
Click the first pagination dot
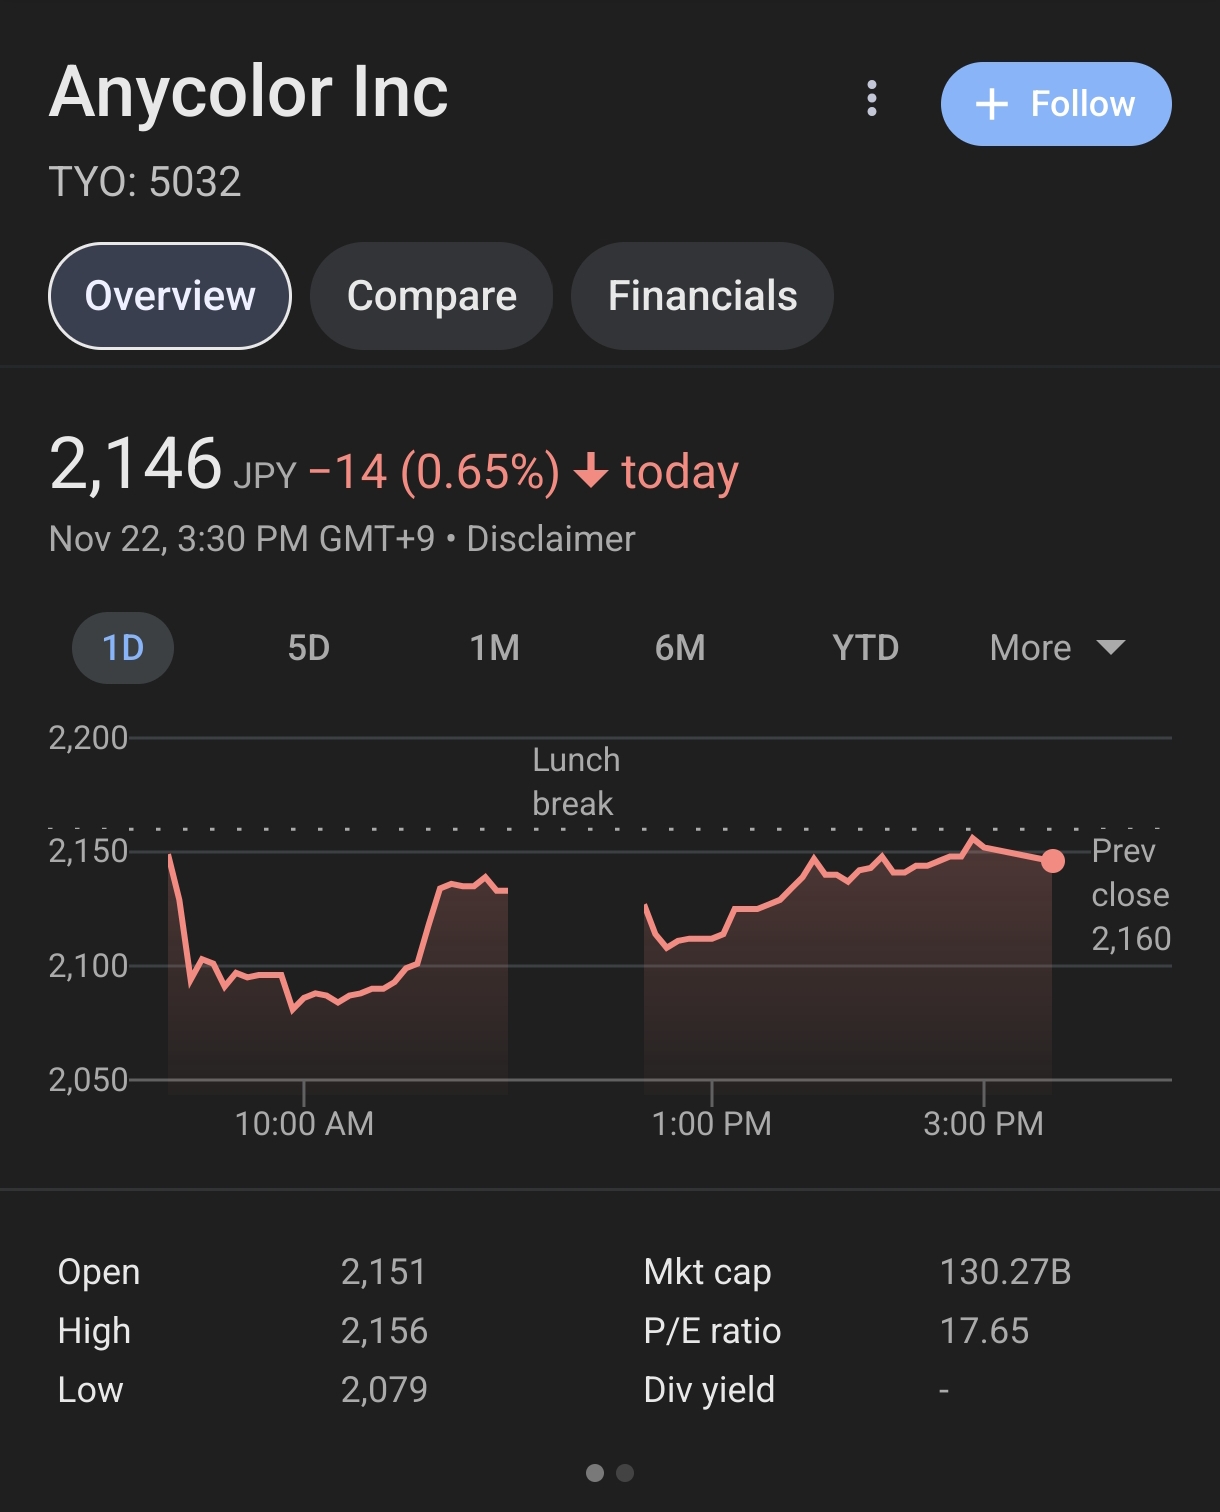[x=595, y=1473]
